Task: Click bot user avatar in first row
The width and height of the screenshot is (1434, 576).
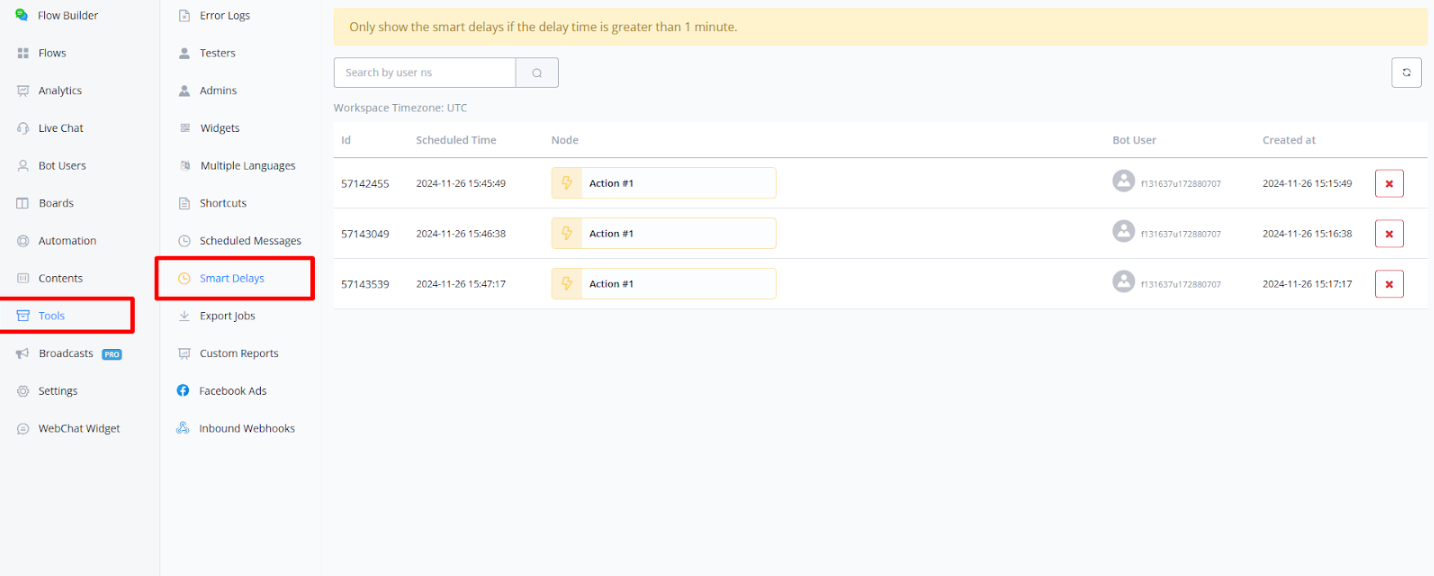Action: pyautogui.click(x=1124, y=181)
